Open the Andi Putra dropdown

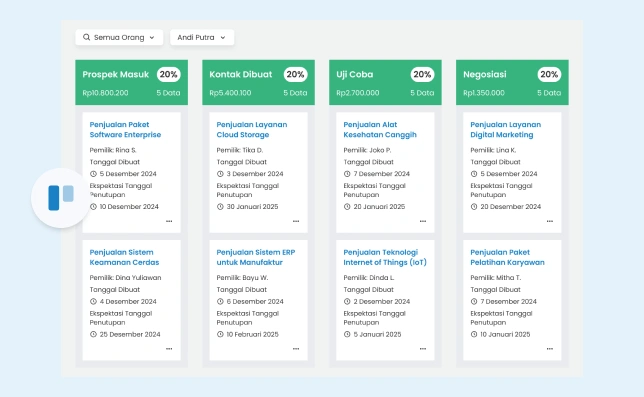(x=202, y=37)
